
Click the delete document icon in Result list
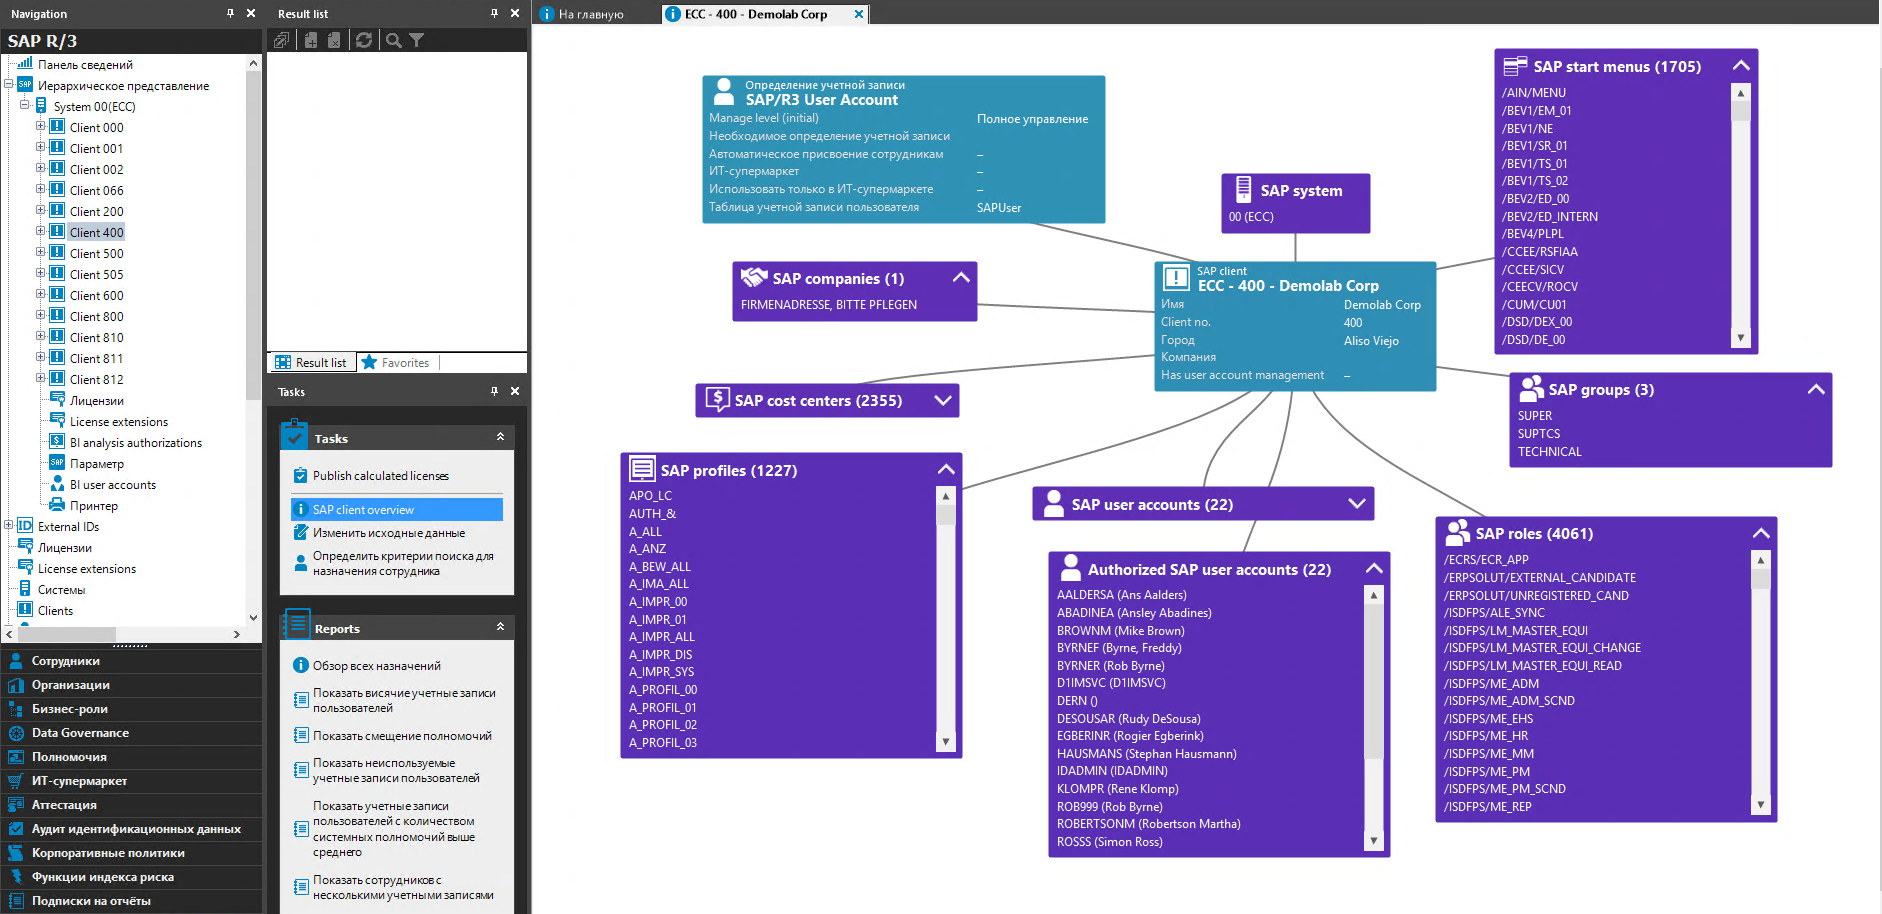(334, 40)
